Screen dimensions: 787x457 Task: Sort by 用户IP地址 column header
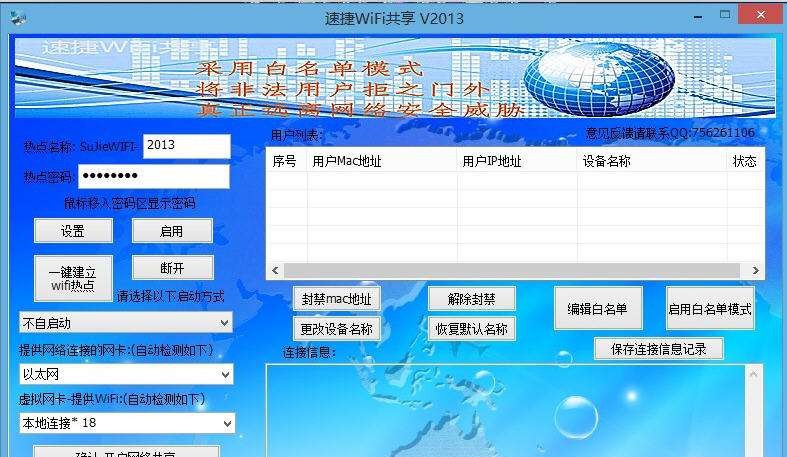coord(517,161)
